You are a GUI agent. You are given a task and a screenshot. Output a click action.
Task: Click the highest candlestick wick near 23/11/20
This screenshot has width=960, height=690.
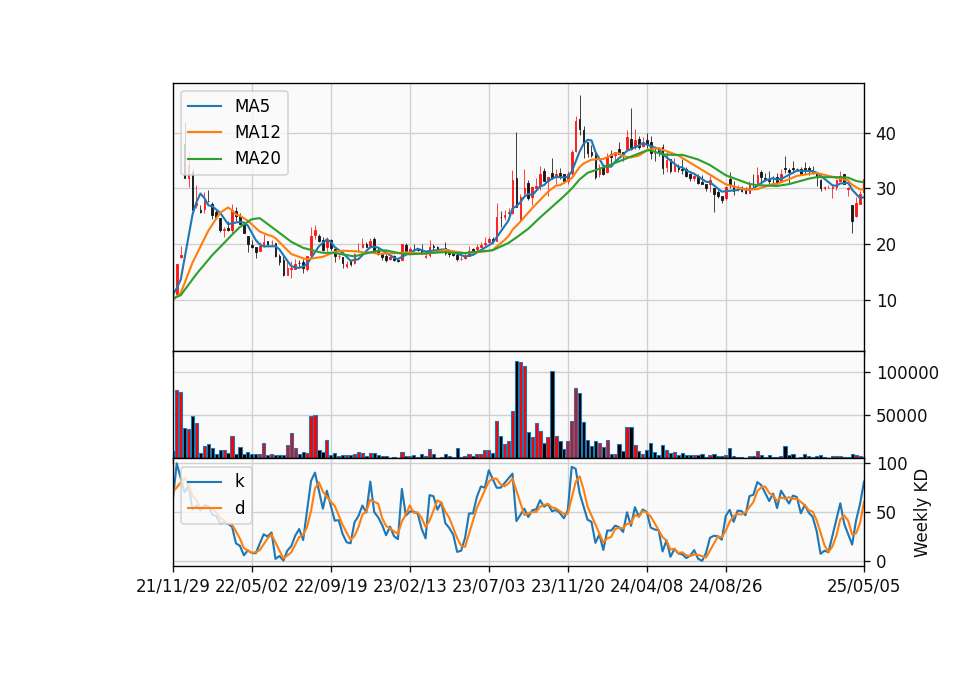[580, 116]
